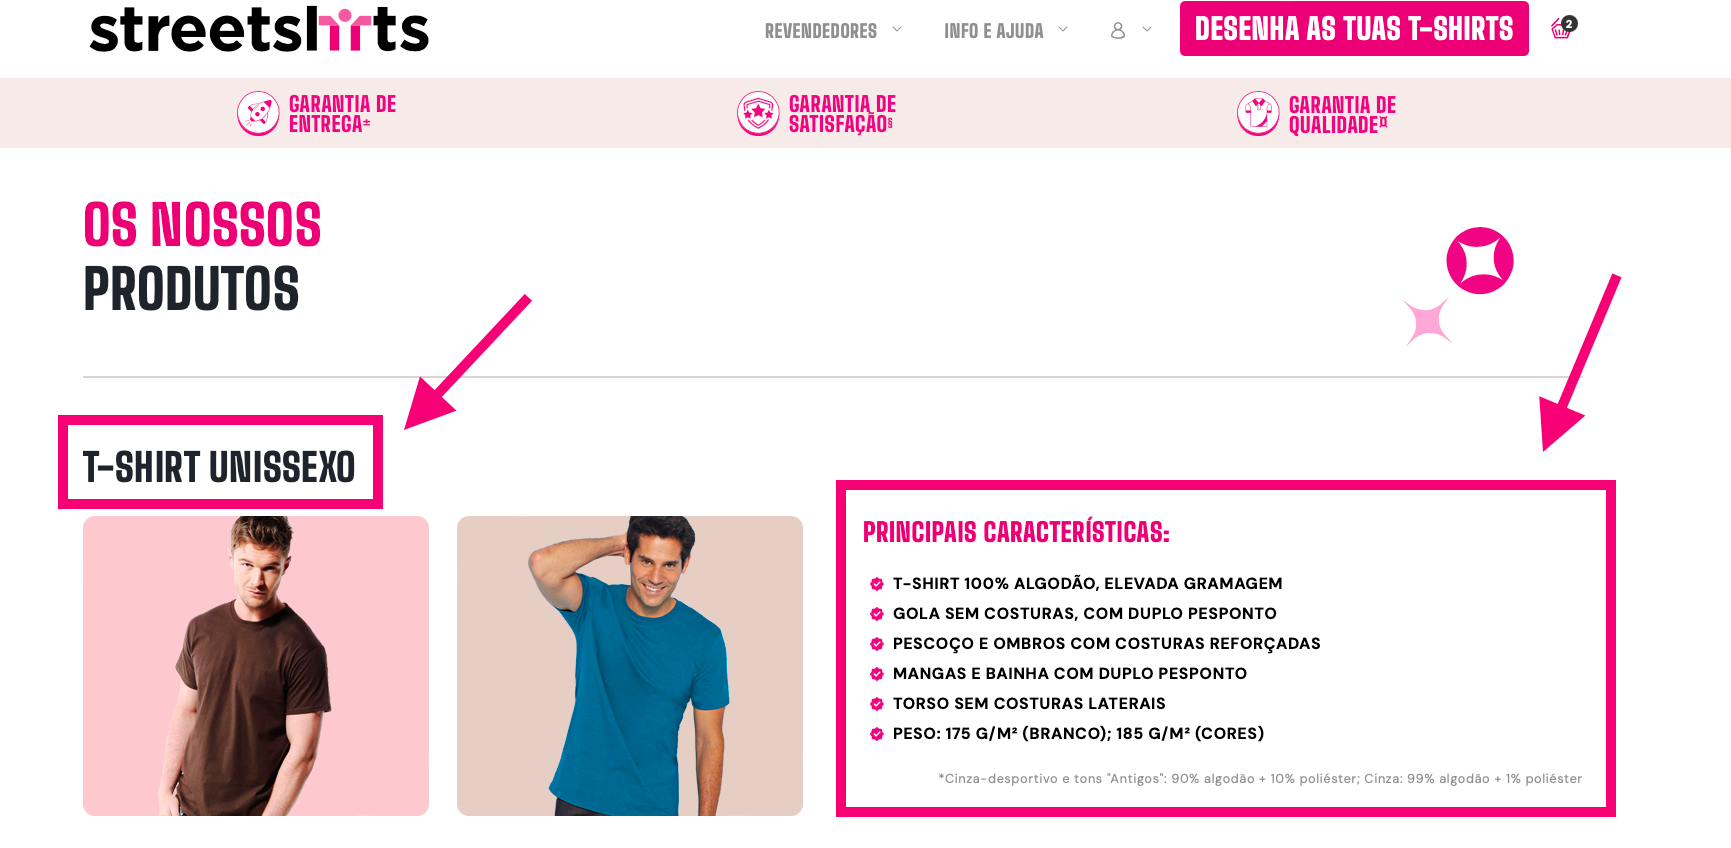Click the delivery guarantee rocket icon

[x=258, y=113]
